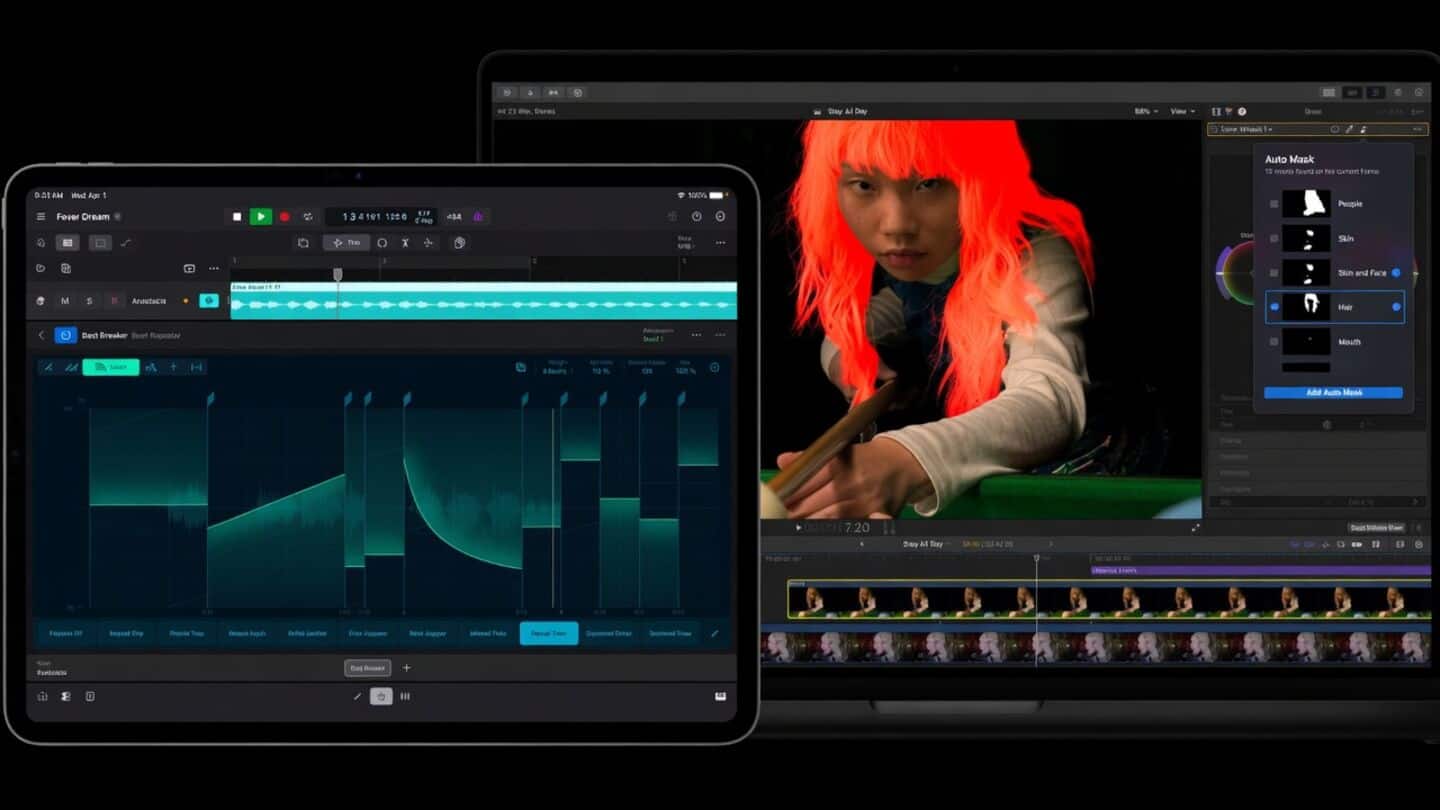Viewport: 1440px width, 810px height.
Task: Click the Beat Breaker plug-in slot button
Action: (367, 668)
